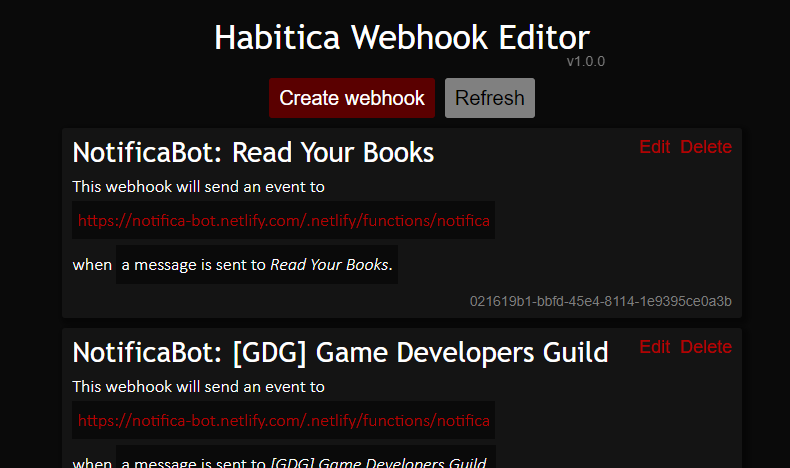Delete the Read Your Books webhook

(706, 147)
